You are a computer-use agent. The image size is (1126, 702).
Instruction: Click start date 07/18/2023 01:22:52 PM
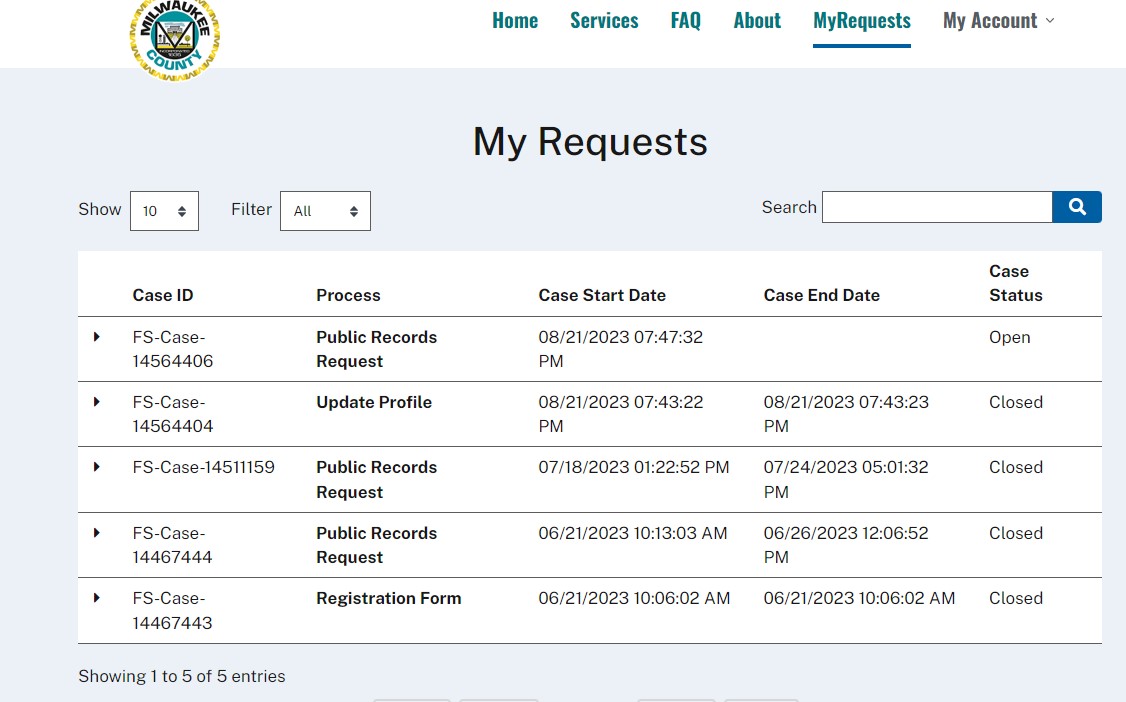pyautogui.click(x=633, y=467)
